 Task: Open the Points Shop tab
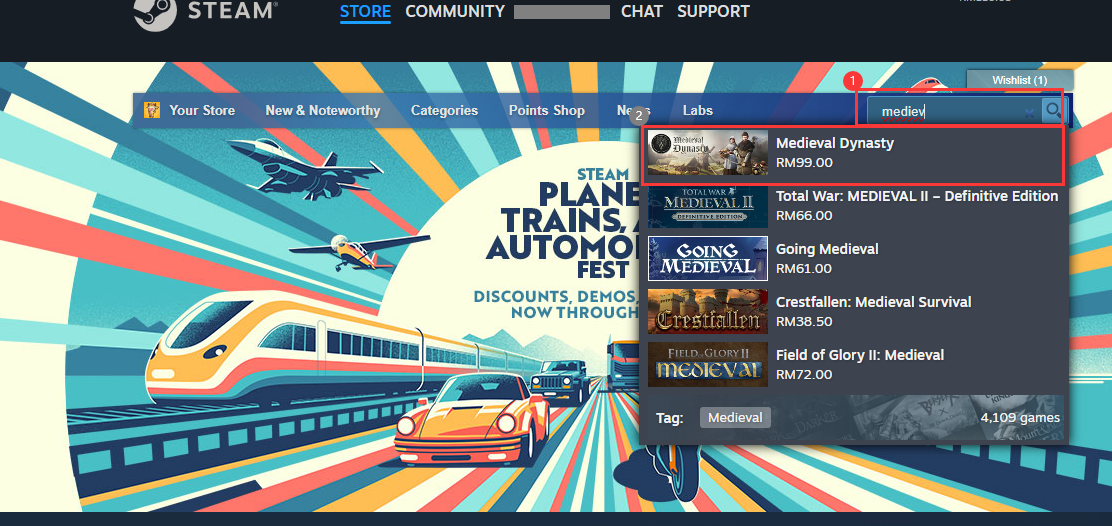pyautogui.click(x=546, y=111)
